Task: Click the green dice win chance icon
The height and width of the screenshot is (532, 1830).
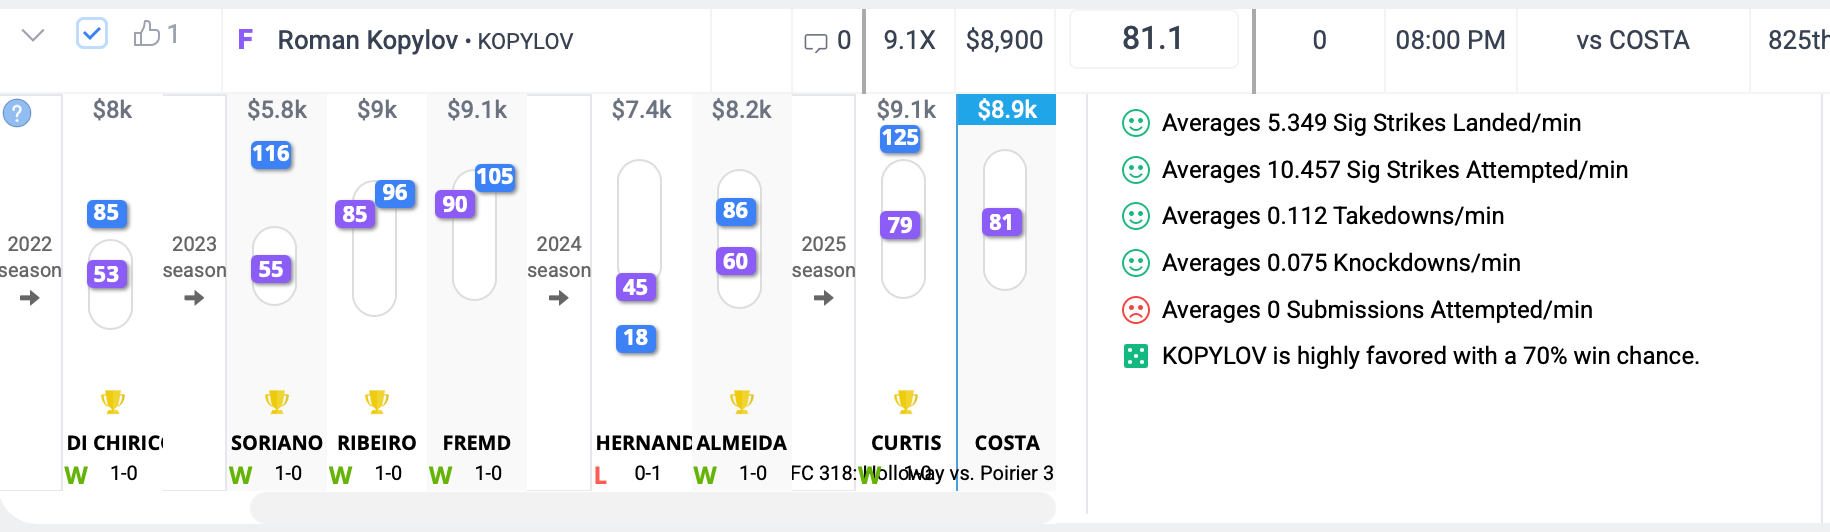Action: [1136, 356]
